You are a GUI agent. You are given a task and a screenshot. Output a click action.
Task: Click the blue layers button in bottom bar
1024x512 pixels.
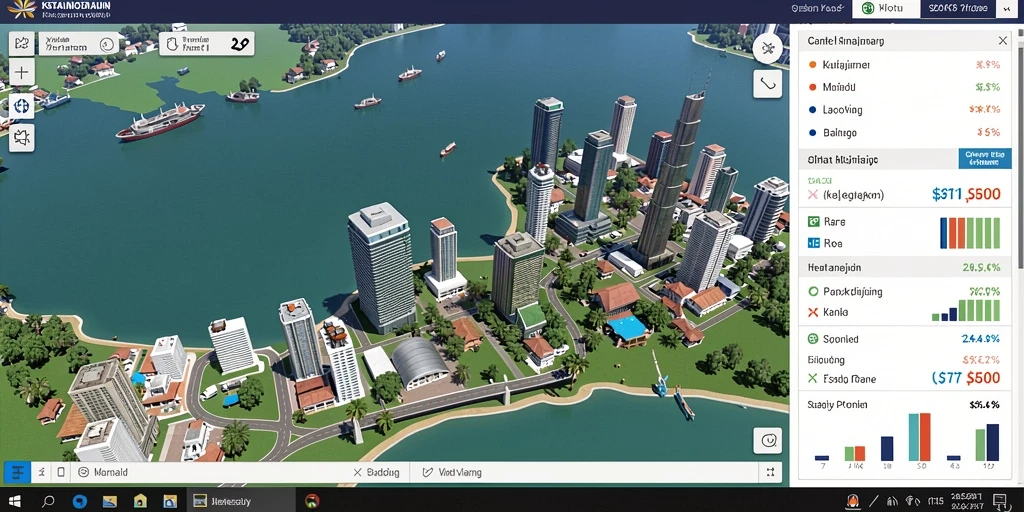(17, 472)
